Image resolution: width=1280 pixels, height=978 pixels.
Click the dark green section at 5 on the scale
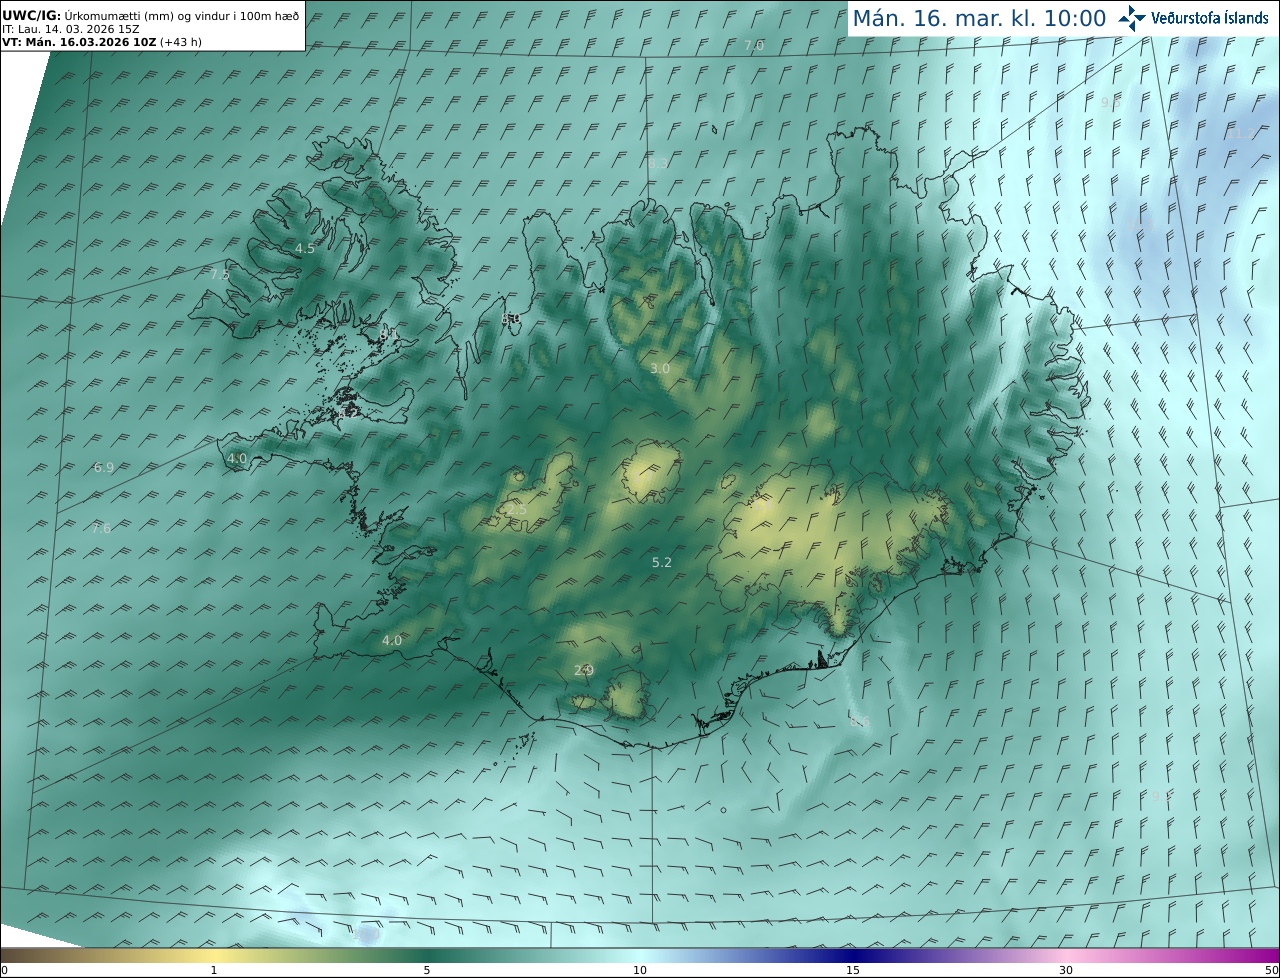tap(427, 955)
